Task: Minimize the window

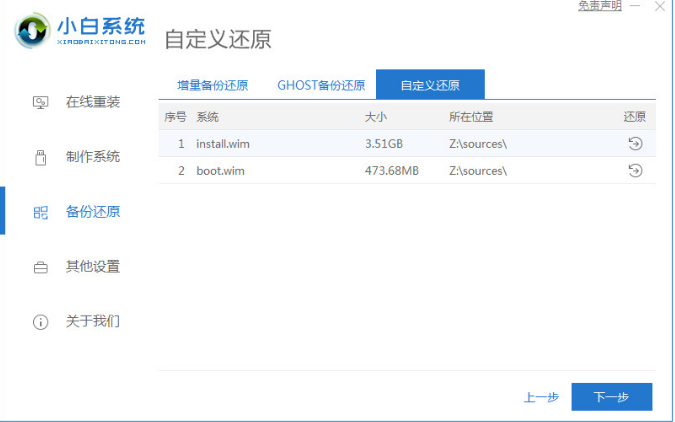Action: point(635,6)
